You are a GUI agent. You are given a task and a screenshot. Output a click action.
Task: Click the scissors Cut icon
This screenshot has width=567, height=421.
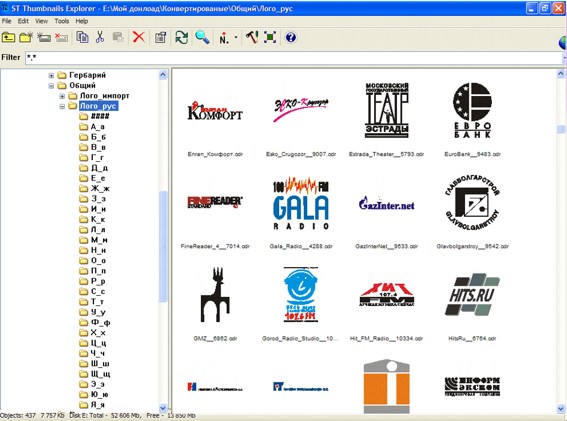point(100,37)
